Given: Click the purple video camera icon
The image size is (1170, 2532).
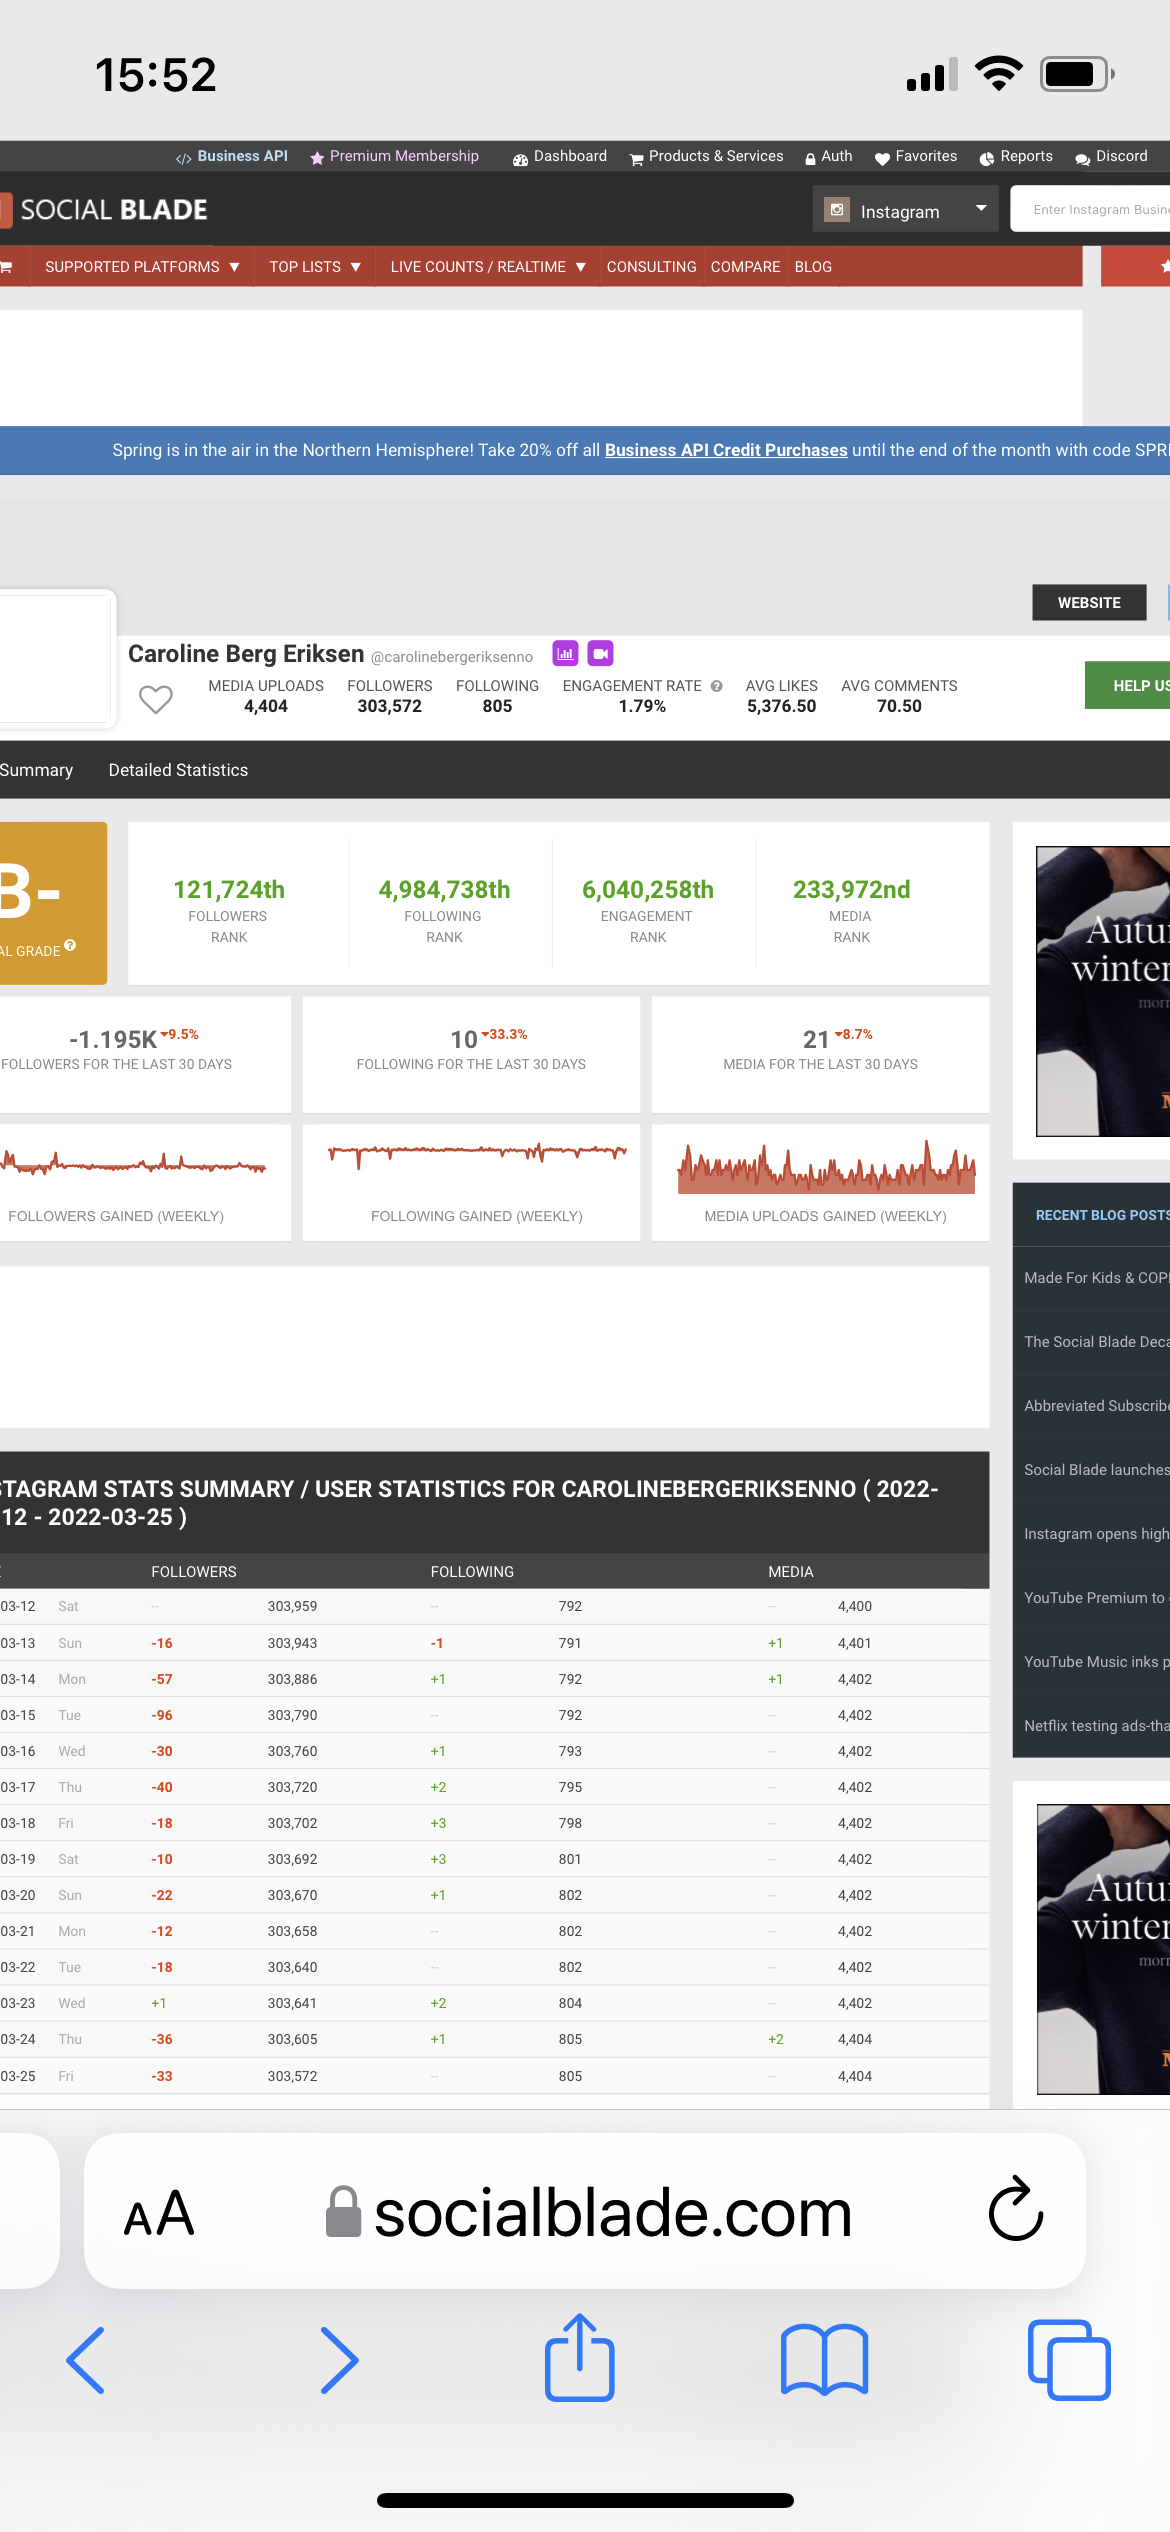Looking at the screenshot, I should 600,653.
